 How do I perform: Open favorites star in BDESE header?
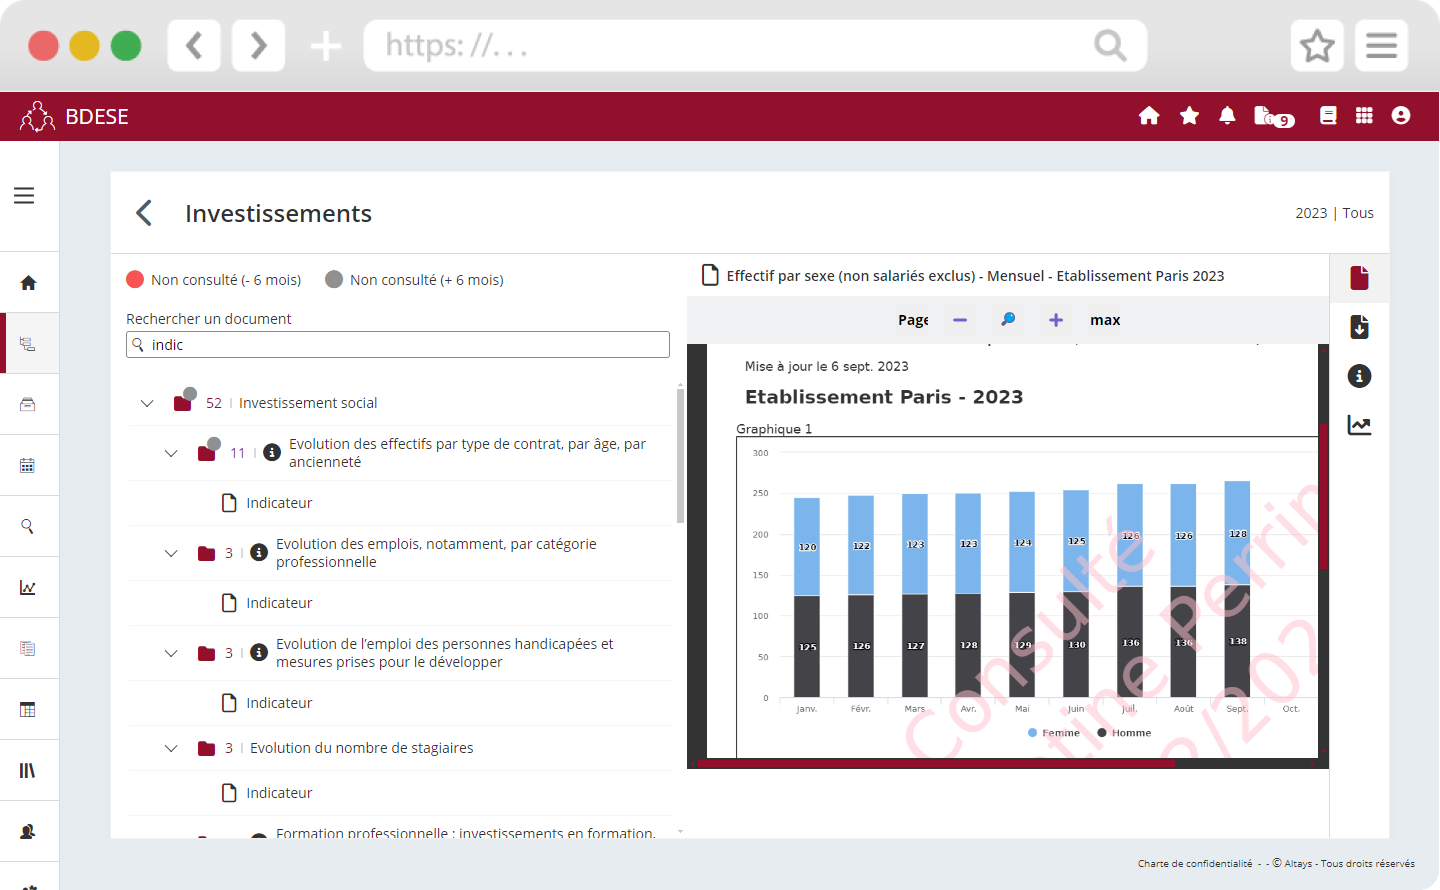point(1189,116)
